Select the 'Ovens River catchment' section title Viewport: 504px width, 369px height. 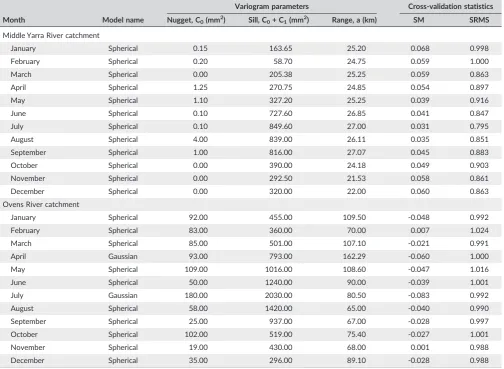[41, 204]
